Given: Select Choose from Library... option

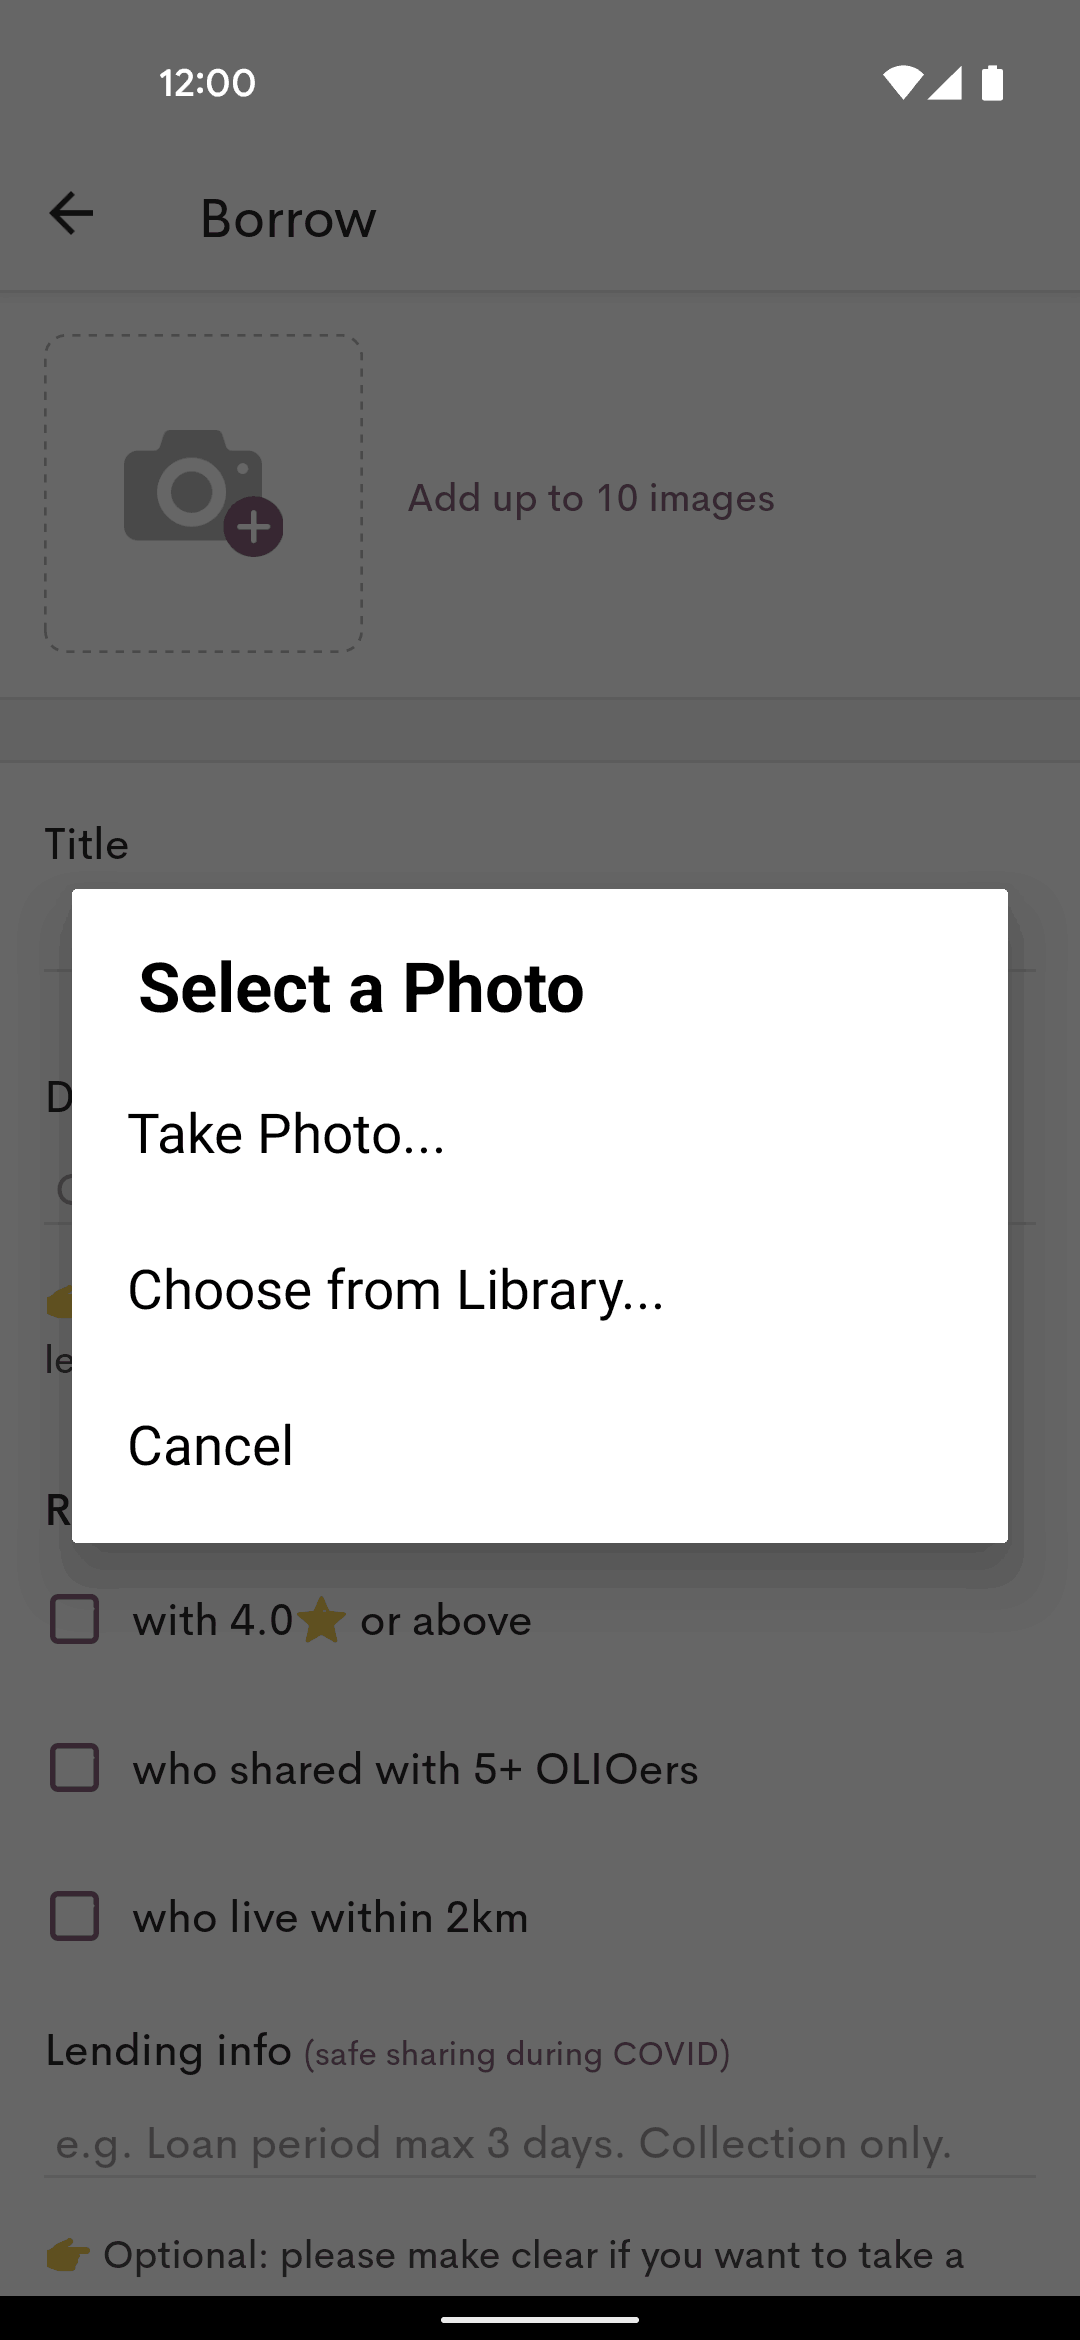Looking at the screenshot, I should [x=540, y=1290].
